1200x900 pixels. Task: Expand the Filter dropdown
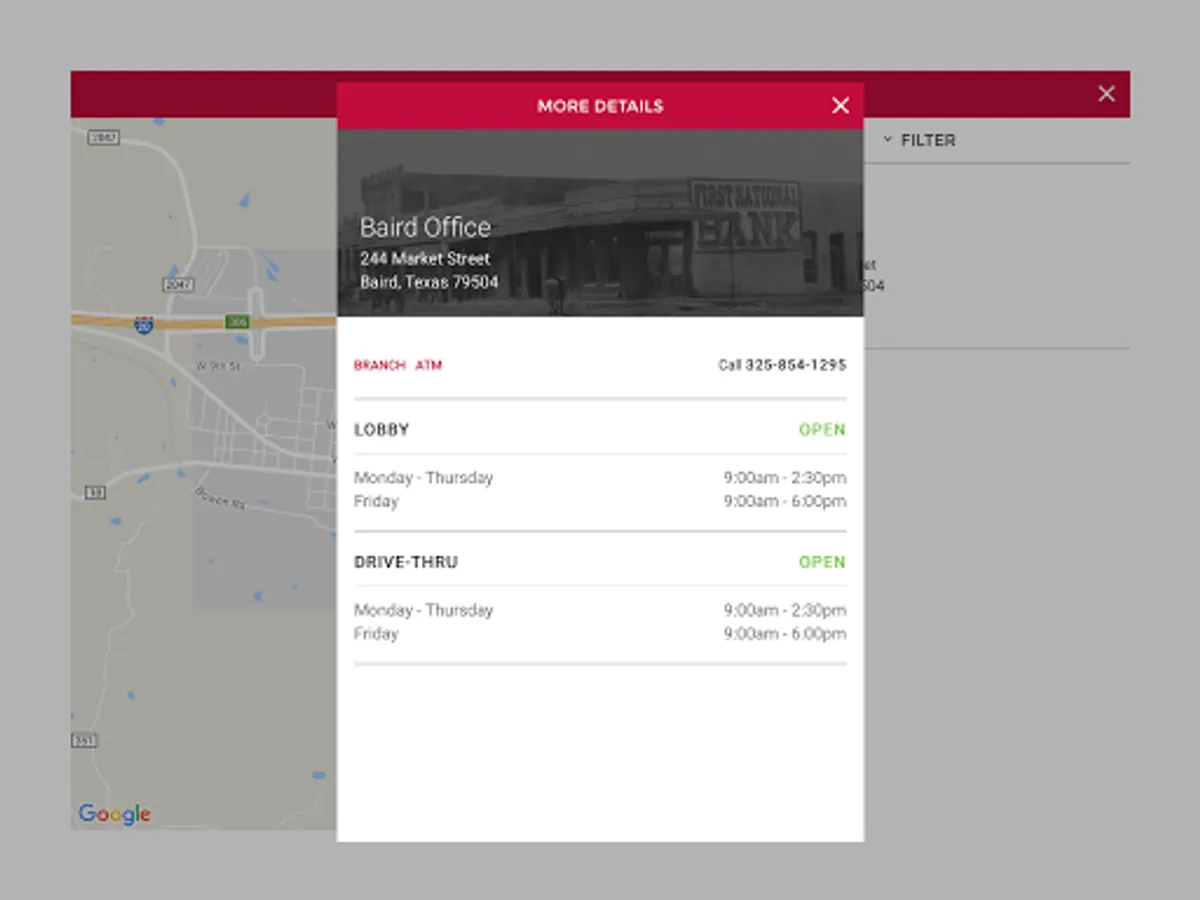(x=918, y=140)
